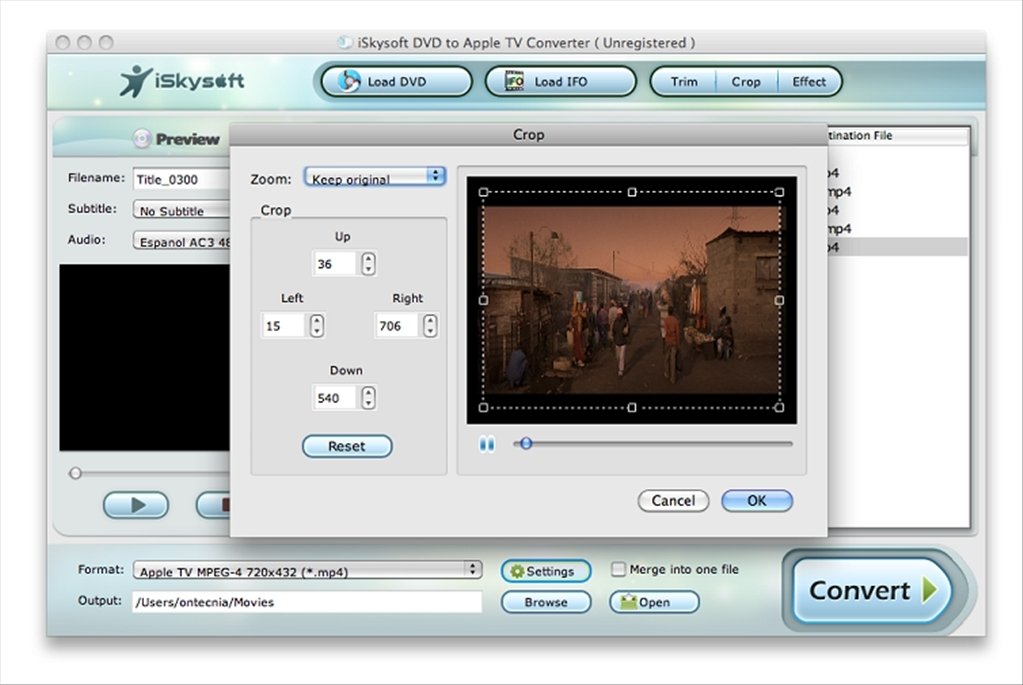Image resolution: width=1023 pixels, height=685 pixels.
Task: Open the Trim tool
Action: (x=684, y=82)
